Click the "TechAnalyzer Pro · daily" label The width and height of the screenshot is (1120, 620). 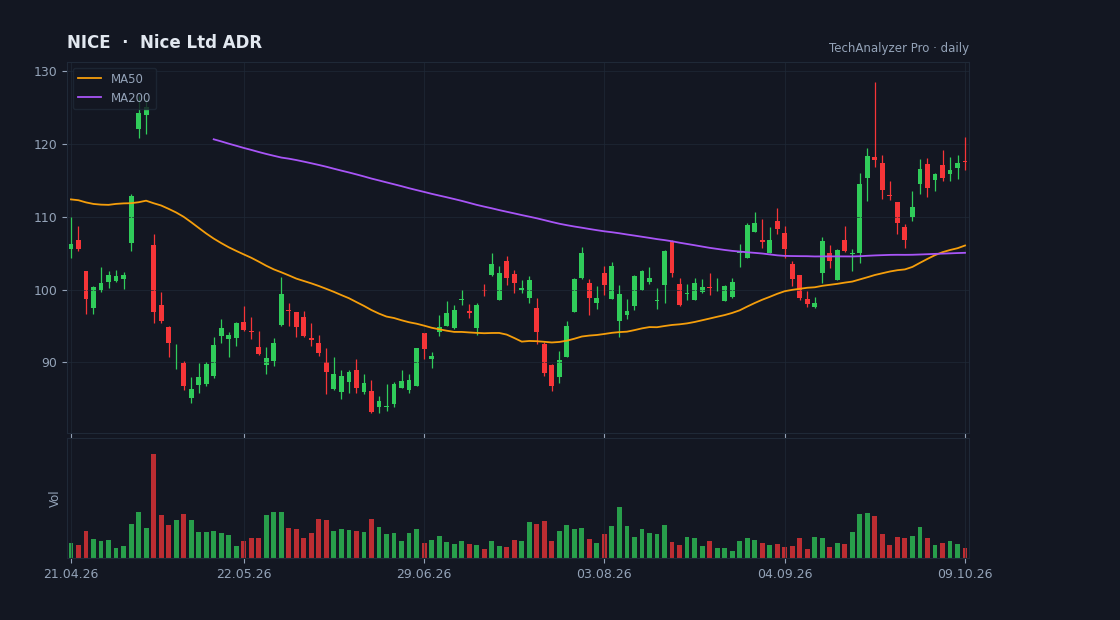click(x=899, y=48)
